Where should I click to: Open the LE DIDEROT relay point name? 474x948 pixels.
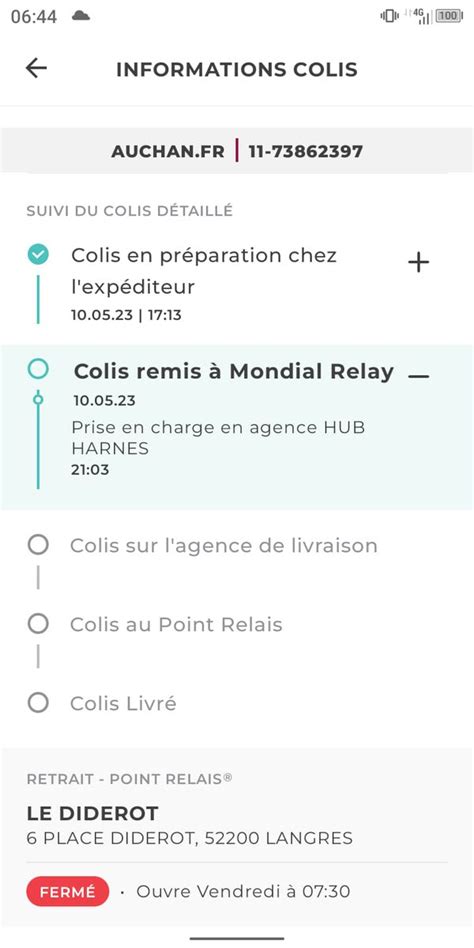coord(93,813)
